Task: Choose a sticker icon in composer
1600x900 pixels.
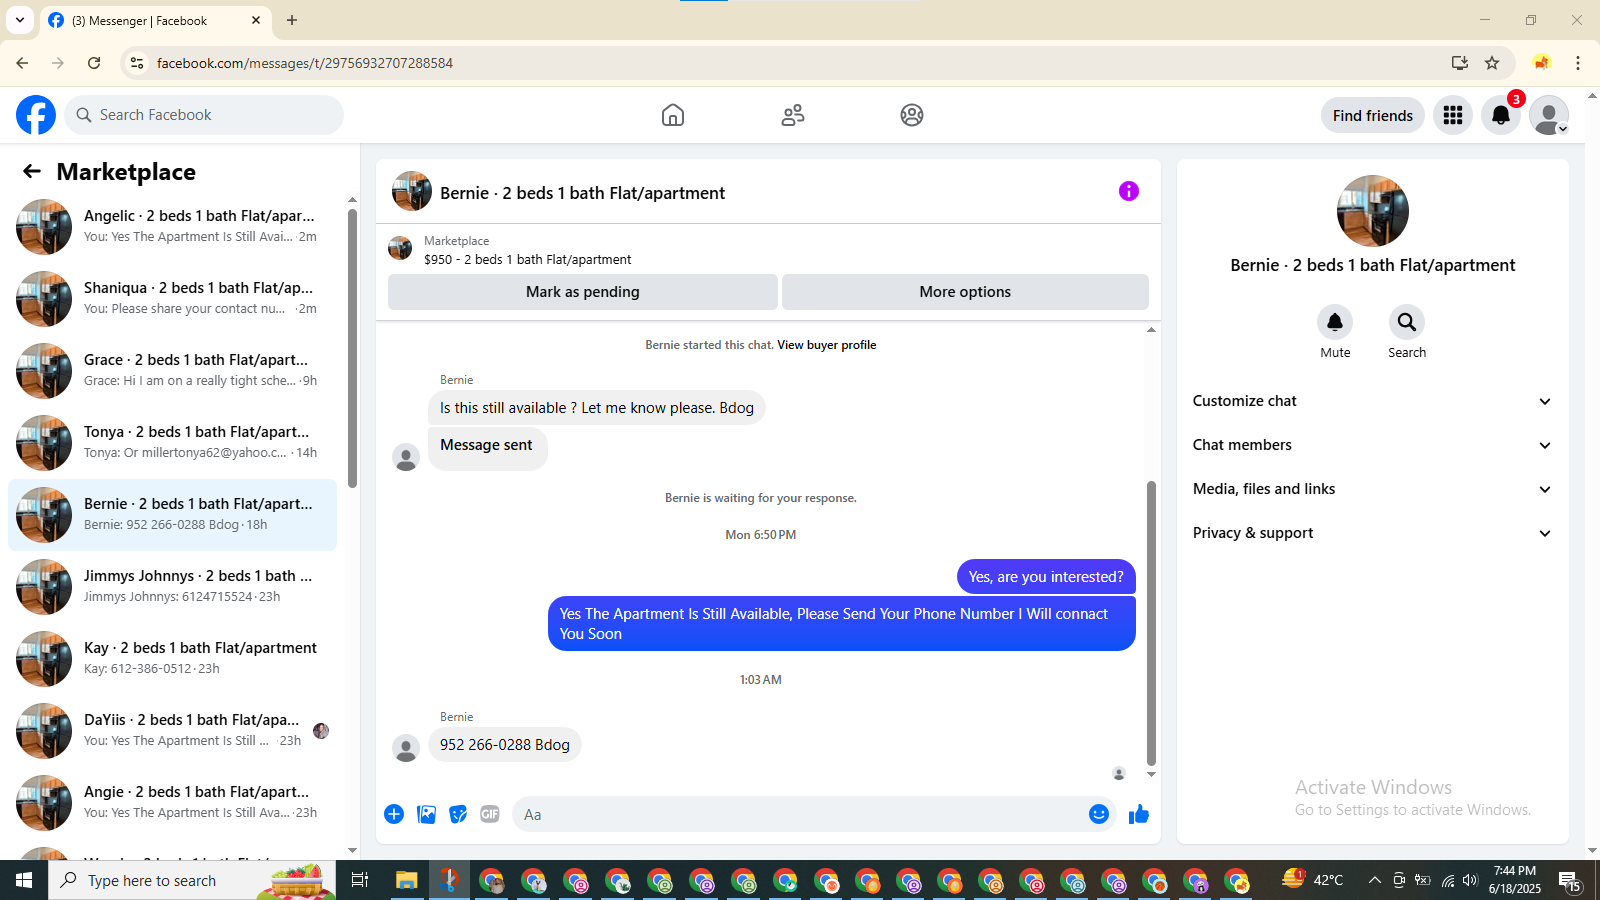Action: coord(458,814)
